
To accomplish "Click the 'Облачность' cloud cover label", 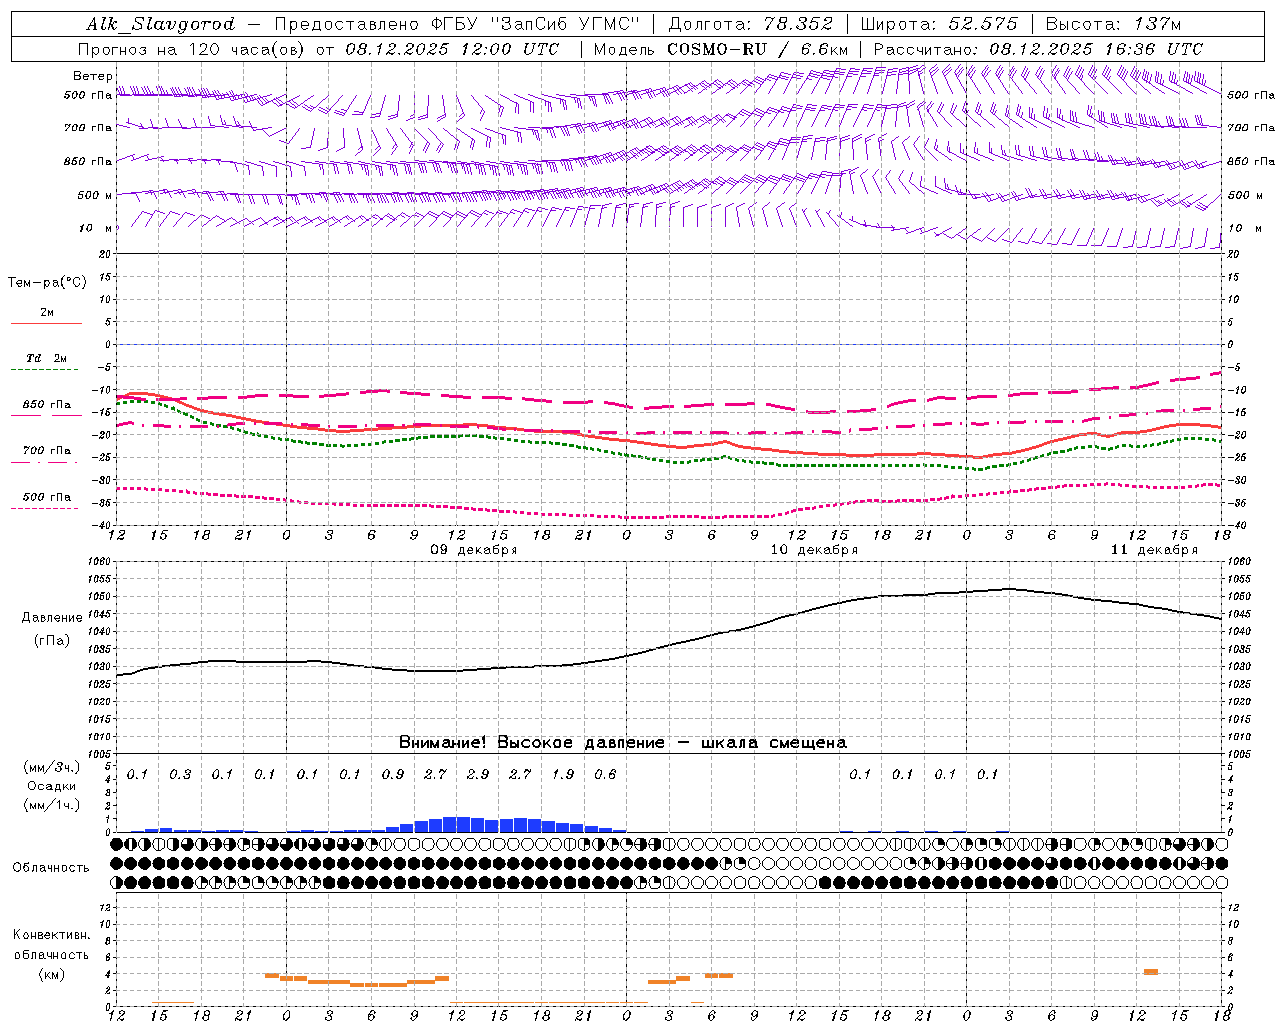I will click(x=51, y=868).
